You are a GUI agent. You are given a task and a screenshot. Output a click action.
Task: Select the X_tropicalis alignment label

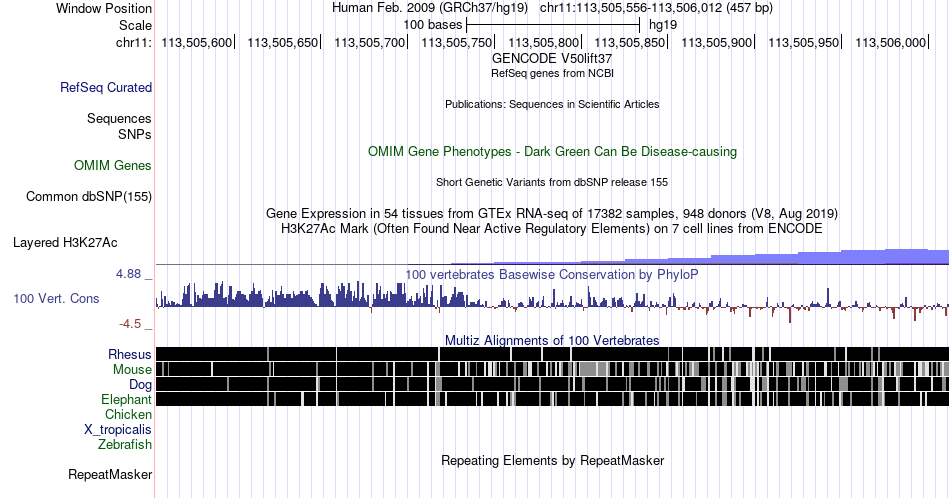(x=118, y=430)
